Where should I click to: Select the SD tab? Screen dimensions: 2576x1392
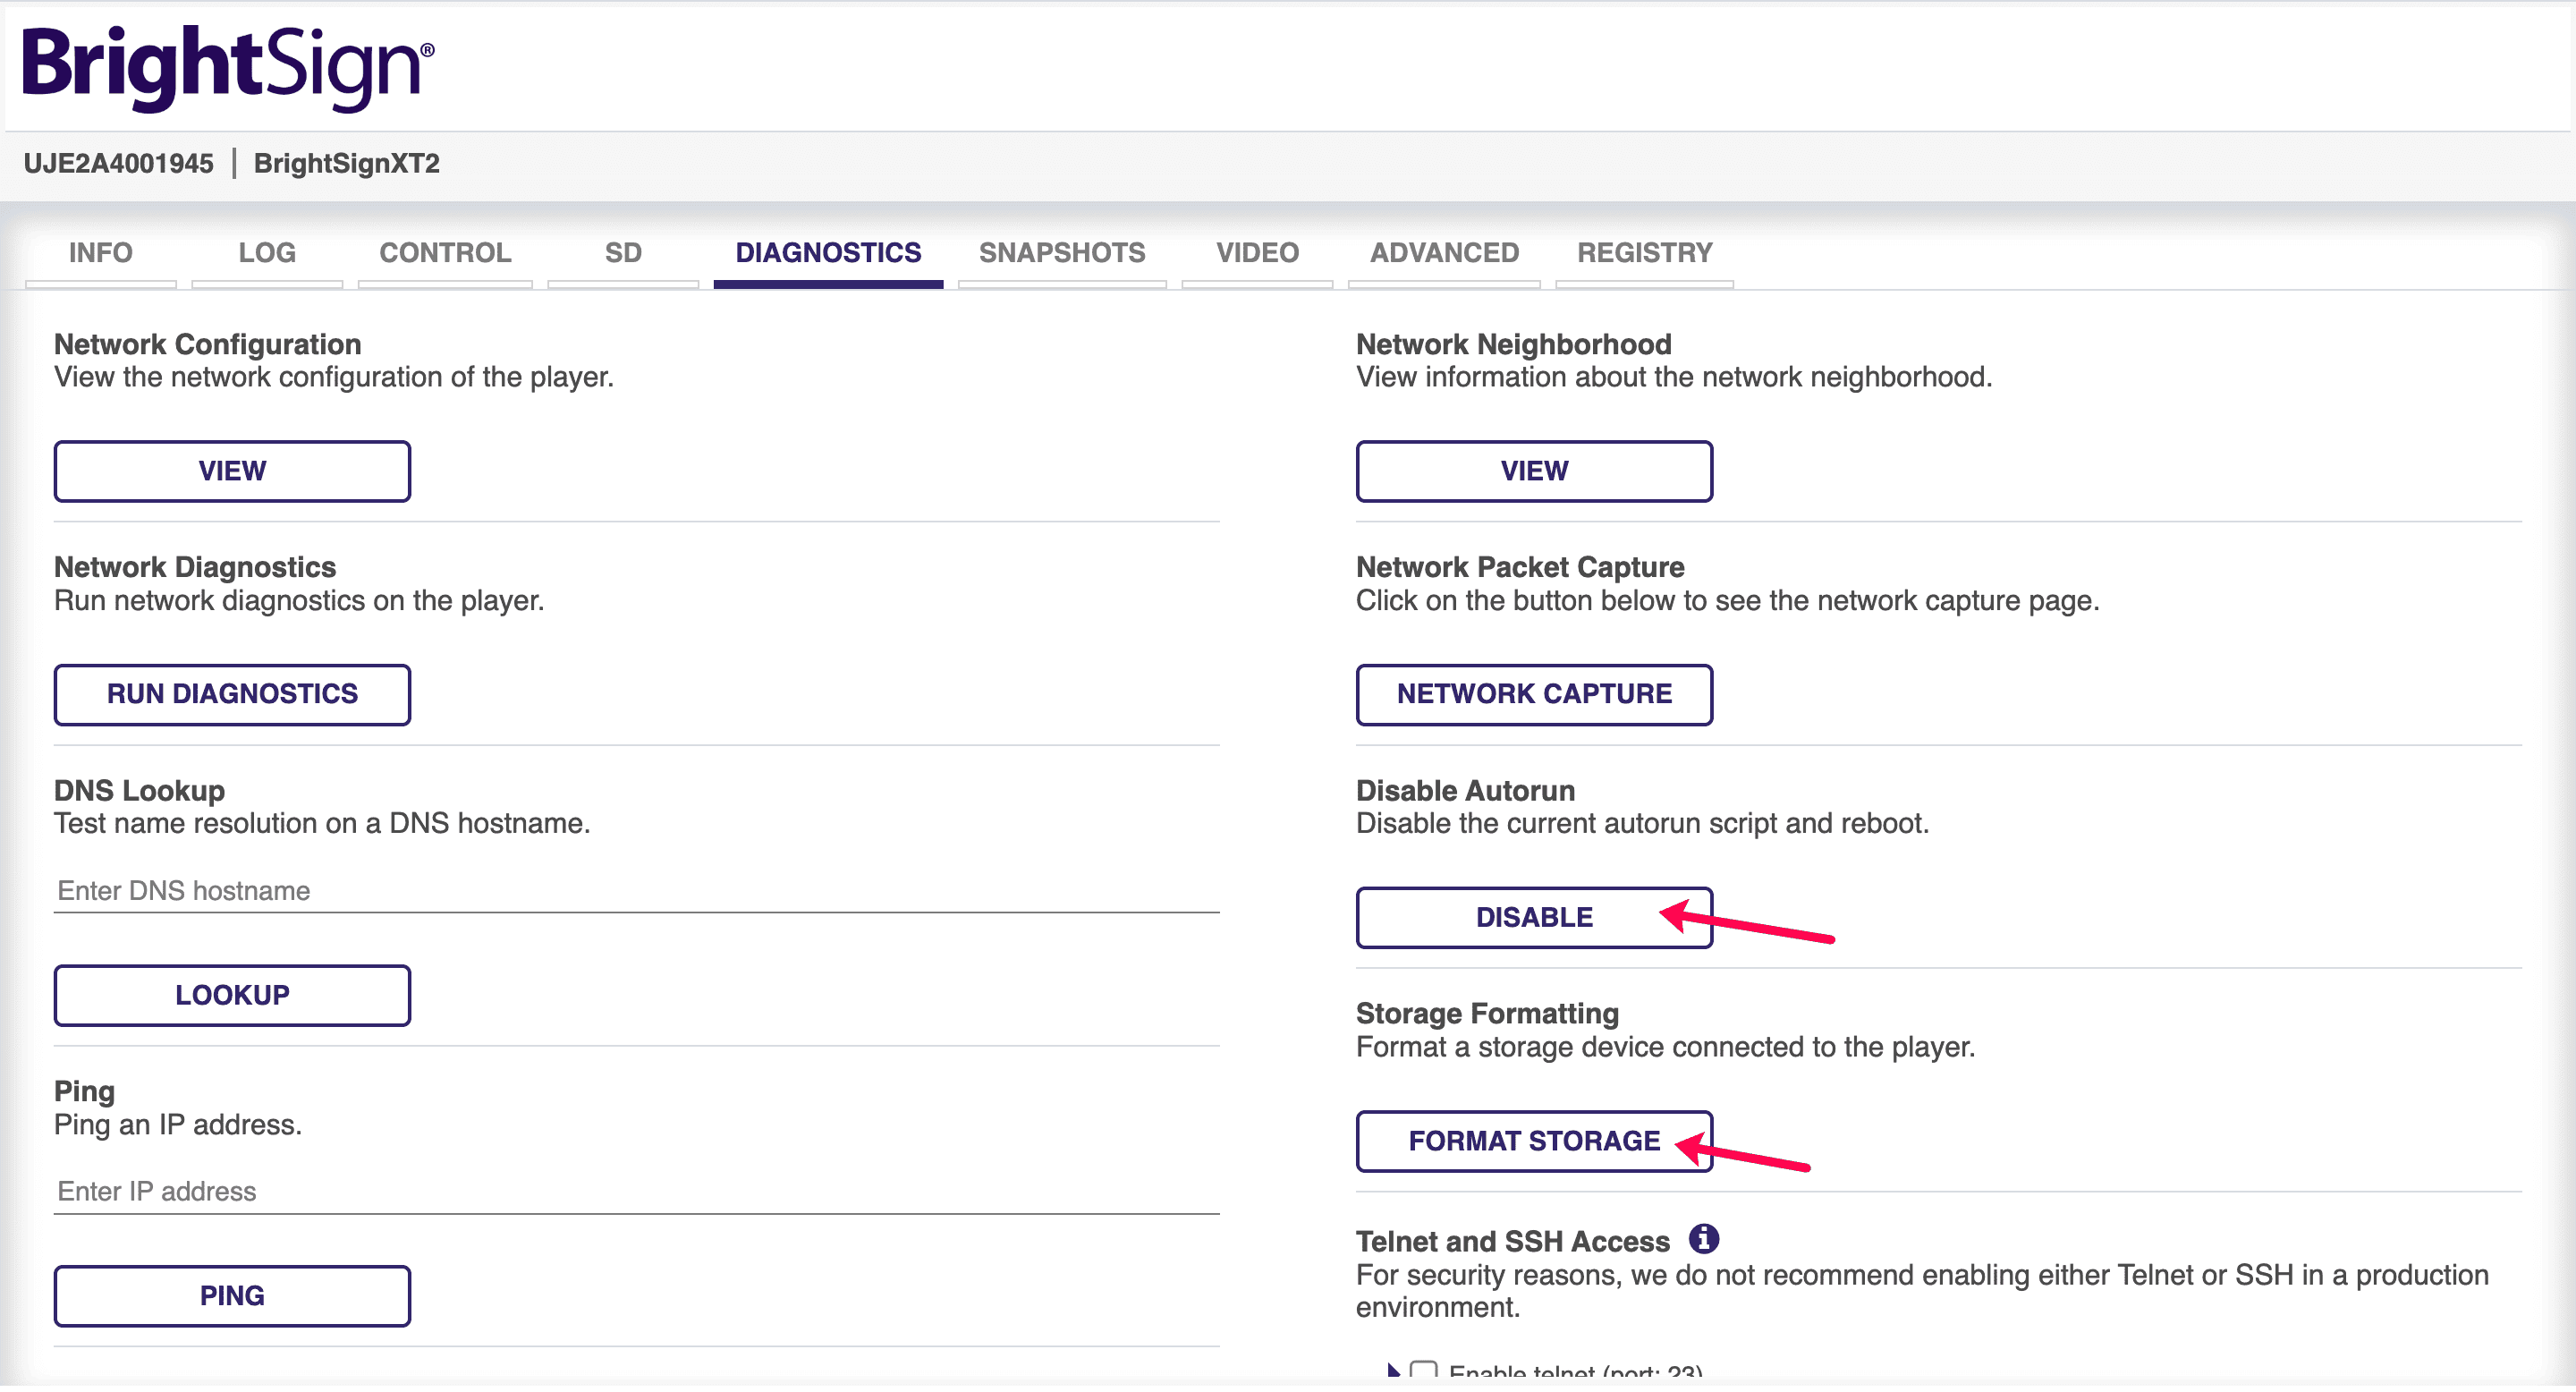coord(622,252)
